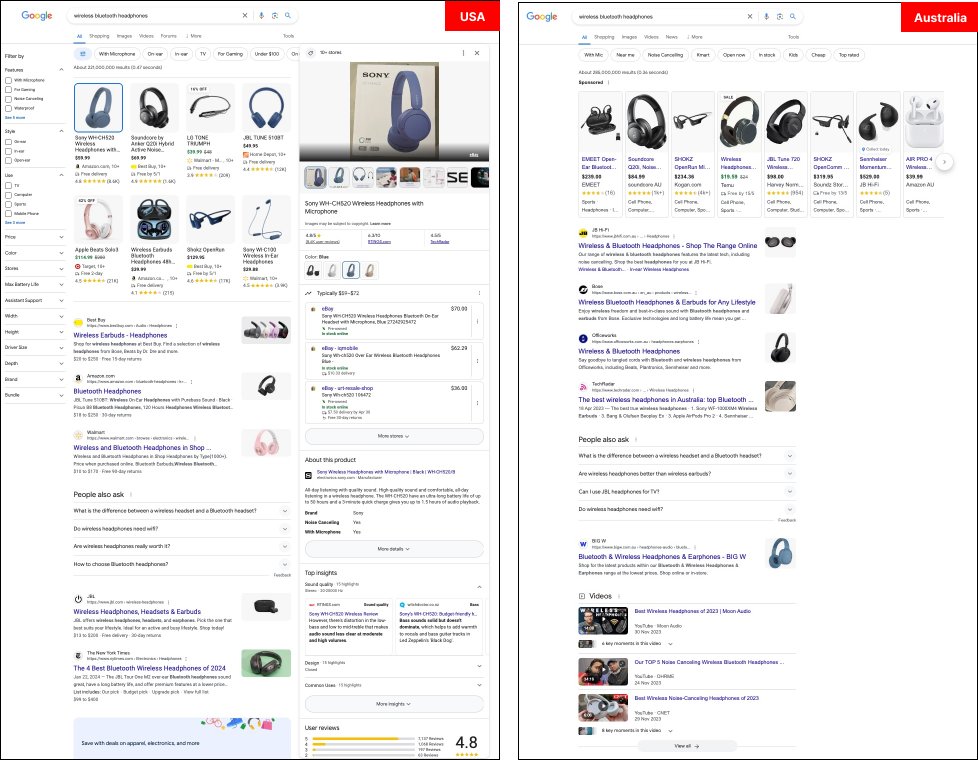
Task: Open the three-dot menu beside Typically $59–$72
Action: coord(479,293)
